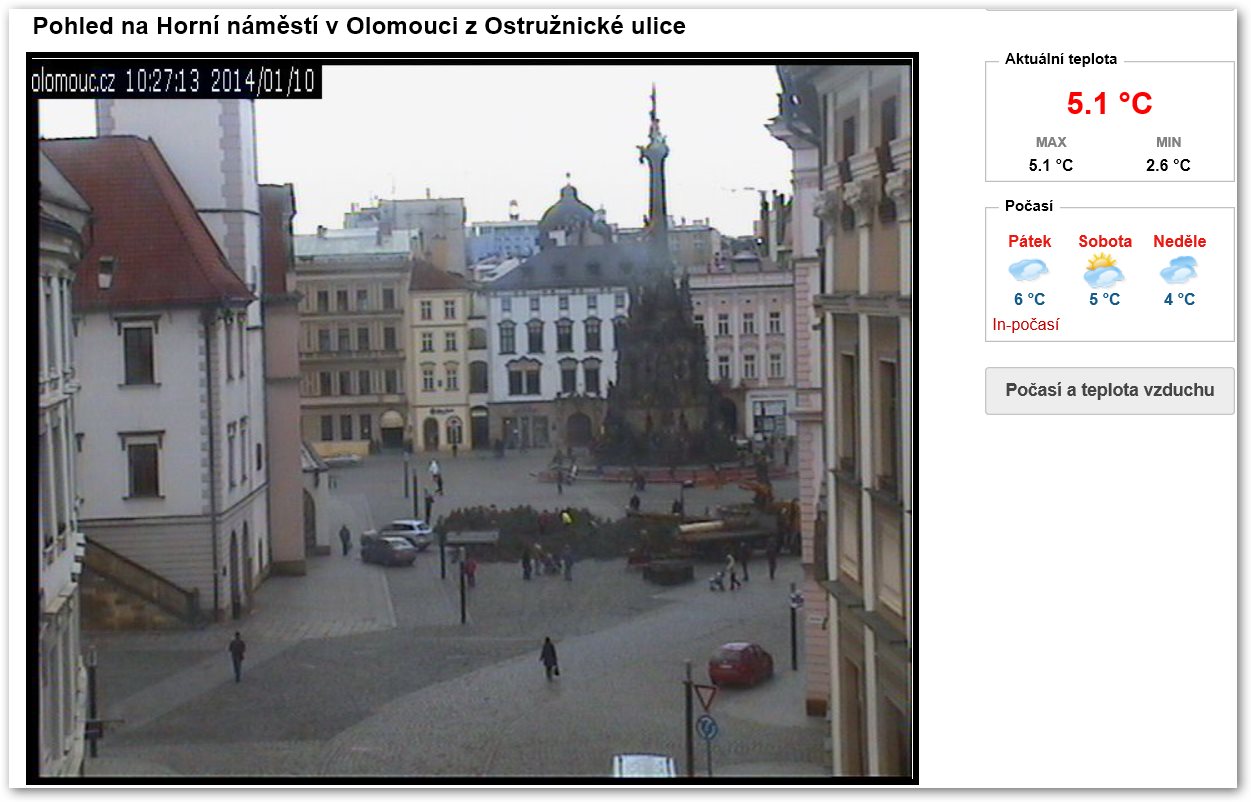Click the webcam timestamp overlay text
The height and width of the screenshot is (802, 1251).
pos(175,82)
